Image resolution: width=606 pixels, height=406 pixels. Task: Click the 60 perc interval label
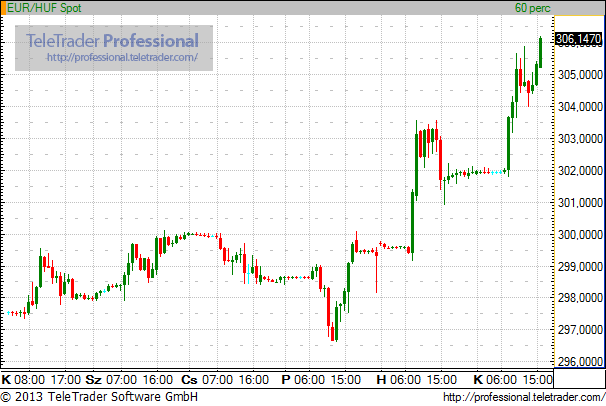tap(533, 8)
